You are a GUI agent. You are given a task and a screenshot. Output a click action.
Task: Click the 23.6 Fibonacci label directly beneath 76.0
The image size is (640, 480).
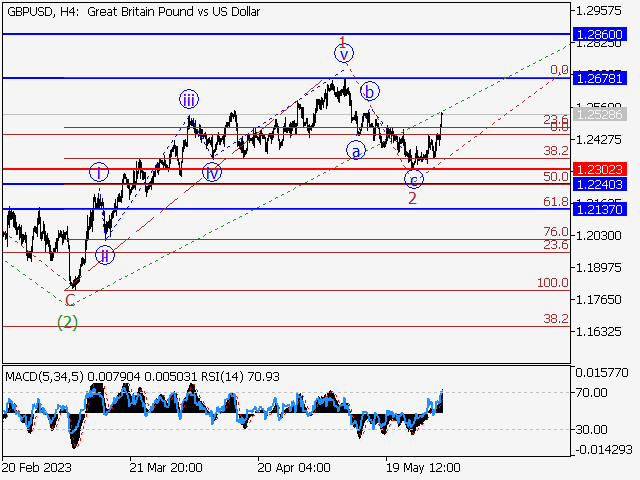point(556,244)
